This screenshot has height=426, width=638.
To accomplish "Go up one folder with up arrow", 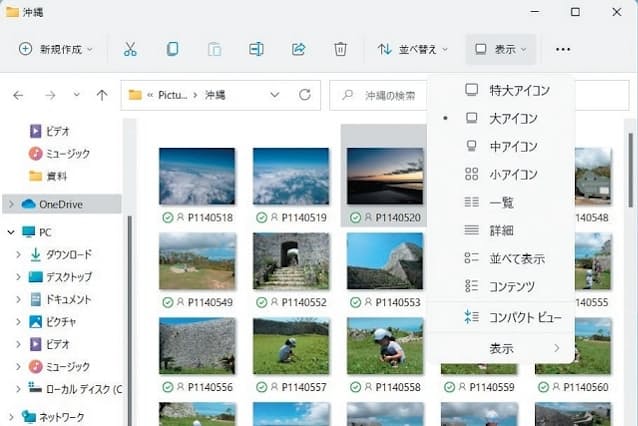I will pos(101,95).
